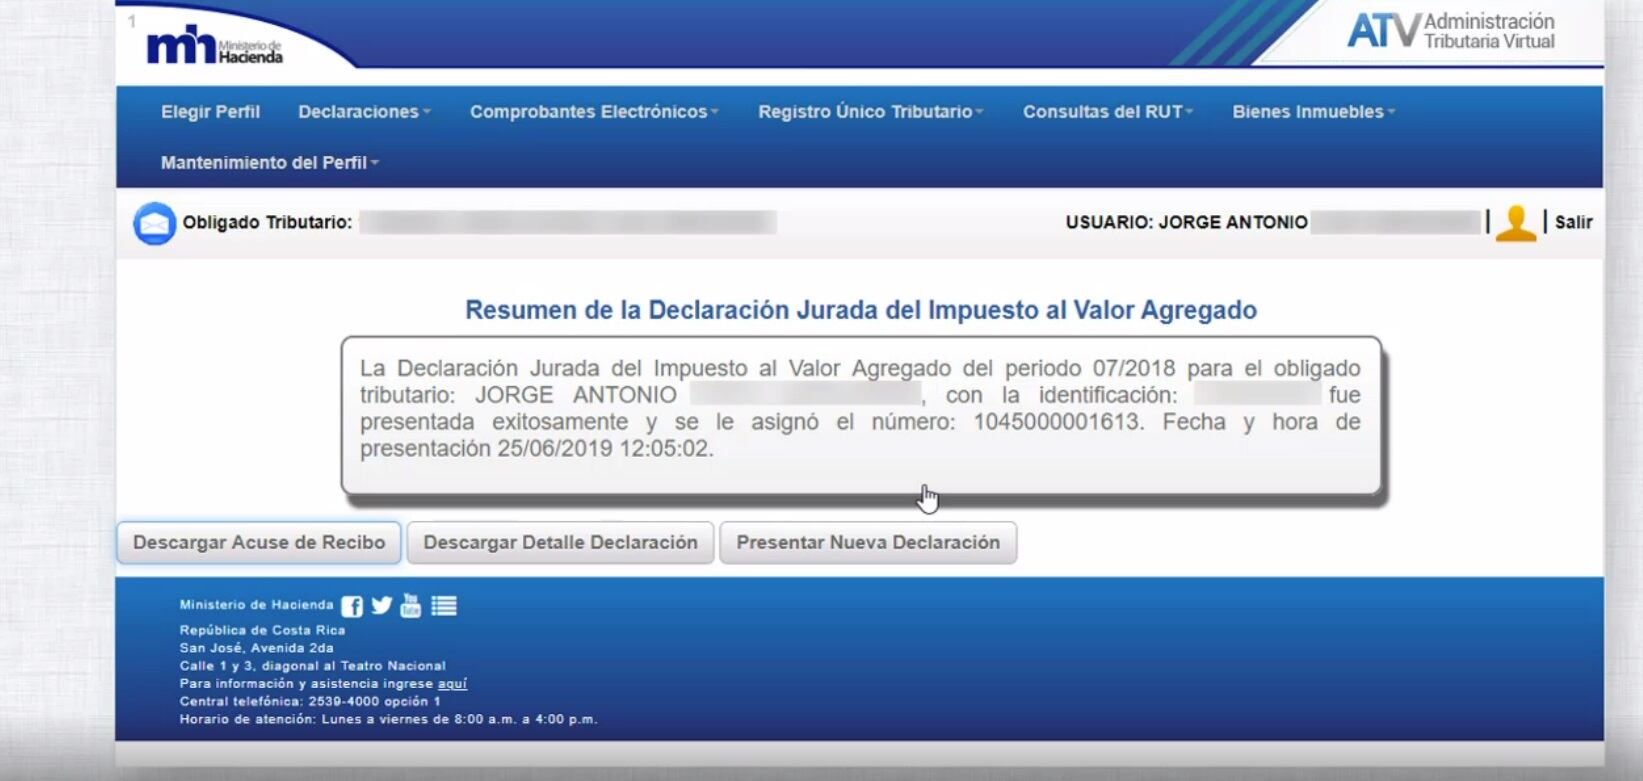Screen dimensions: 1643x781
Task: Expand the Declaraciones dropdown menu
Action: (x=364, y=112)
